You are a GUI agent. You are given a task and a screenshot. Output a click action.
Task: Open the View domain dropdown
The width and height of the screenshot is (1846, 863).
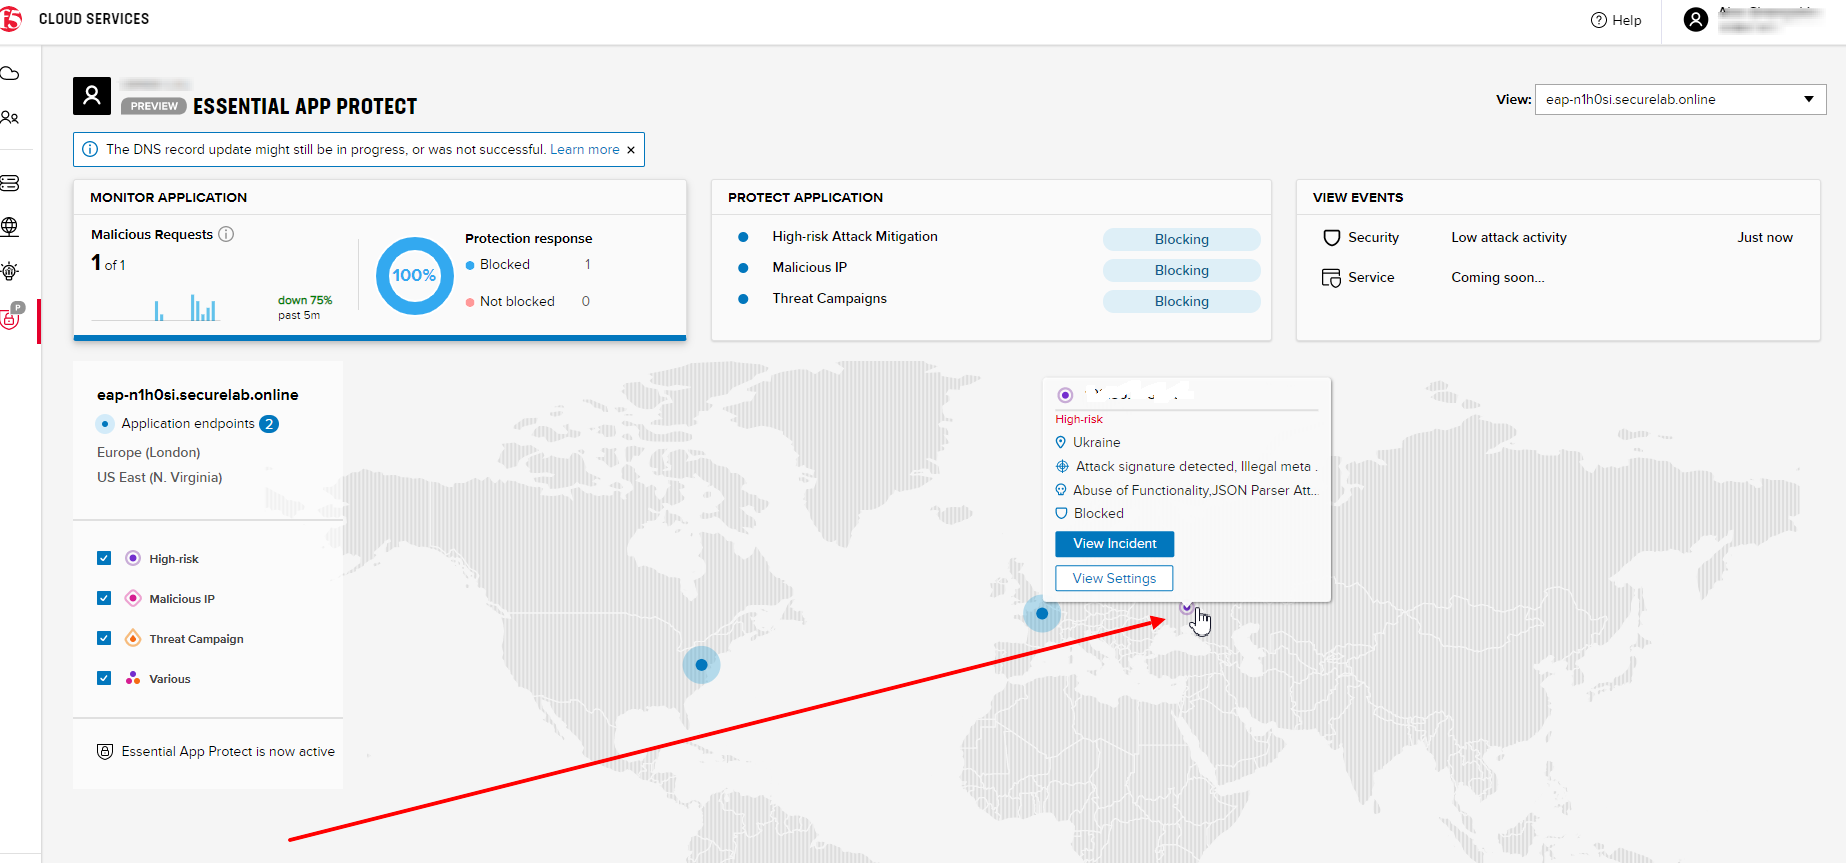1680,99
